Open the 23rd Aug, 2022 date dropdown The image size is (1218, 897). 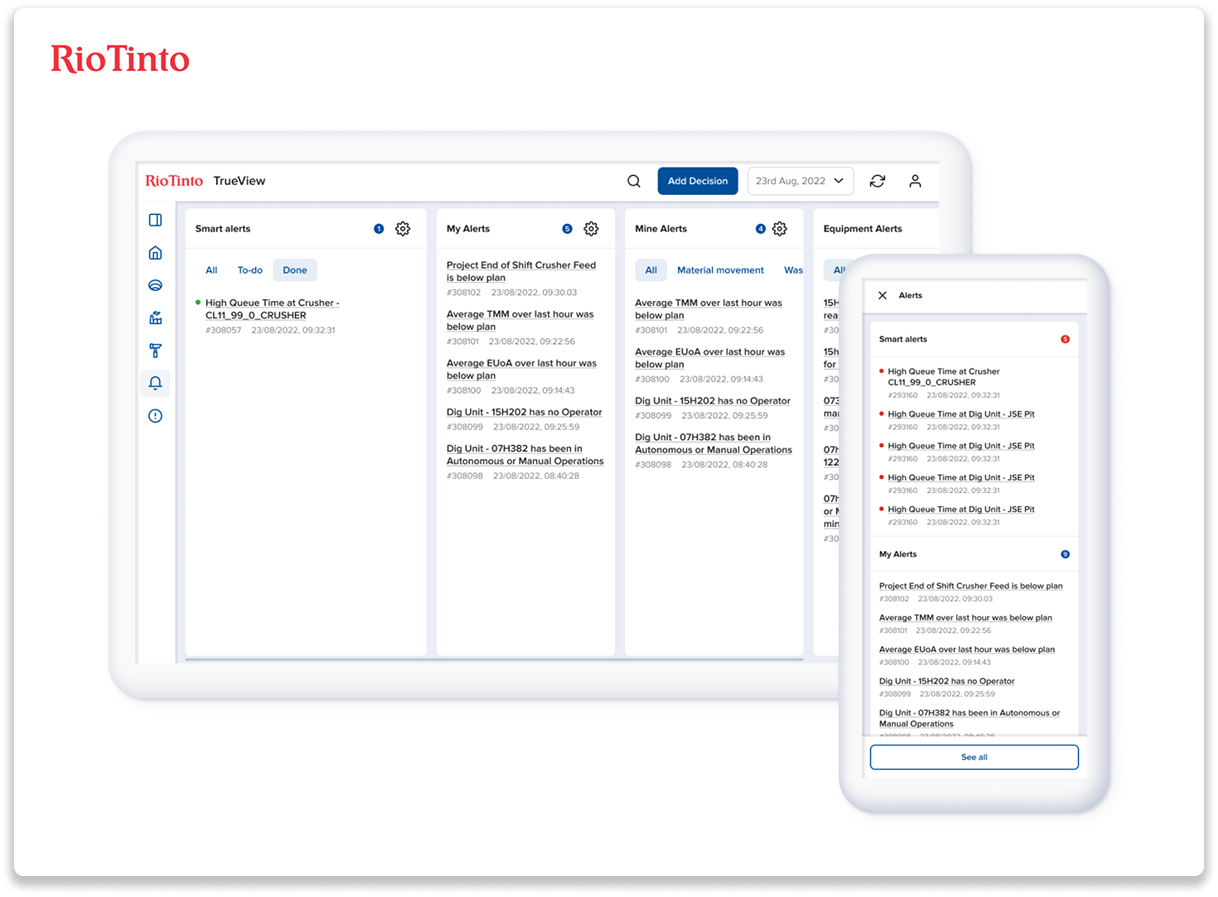800,181
